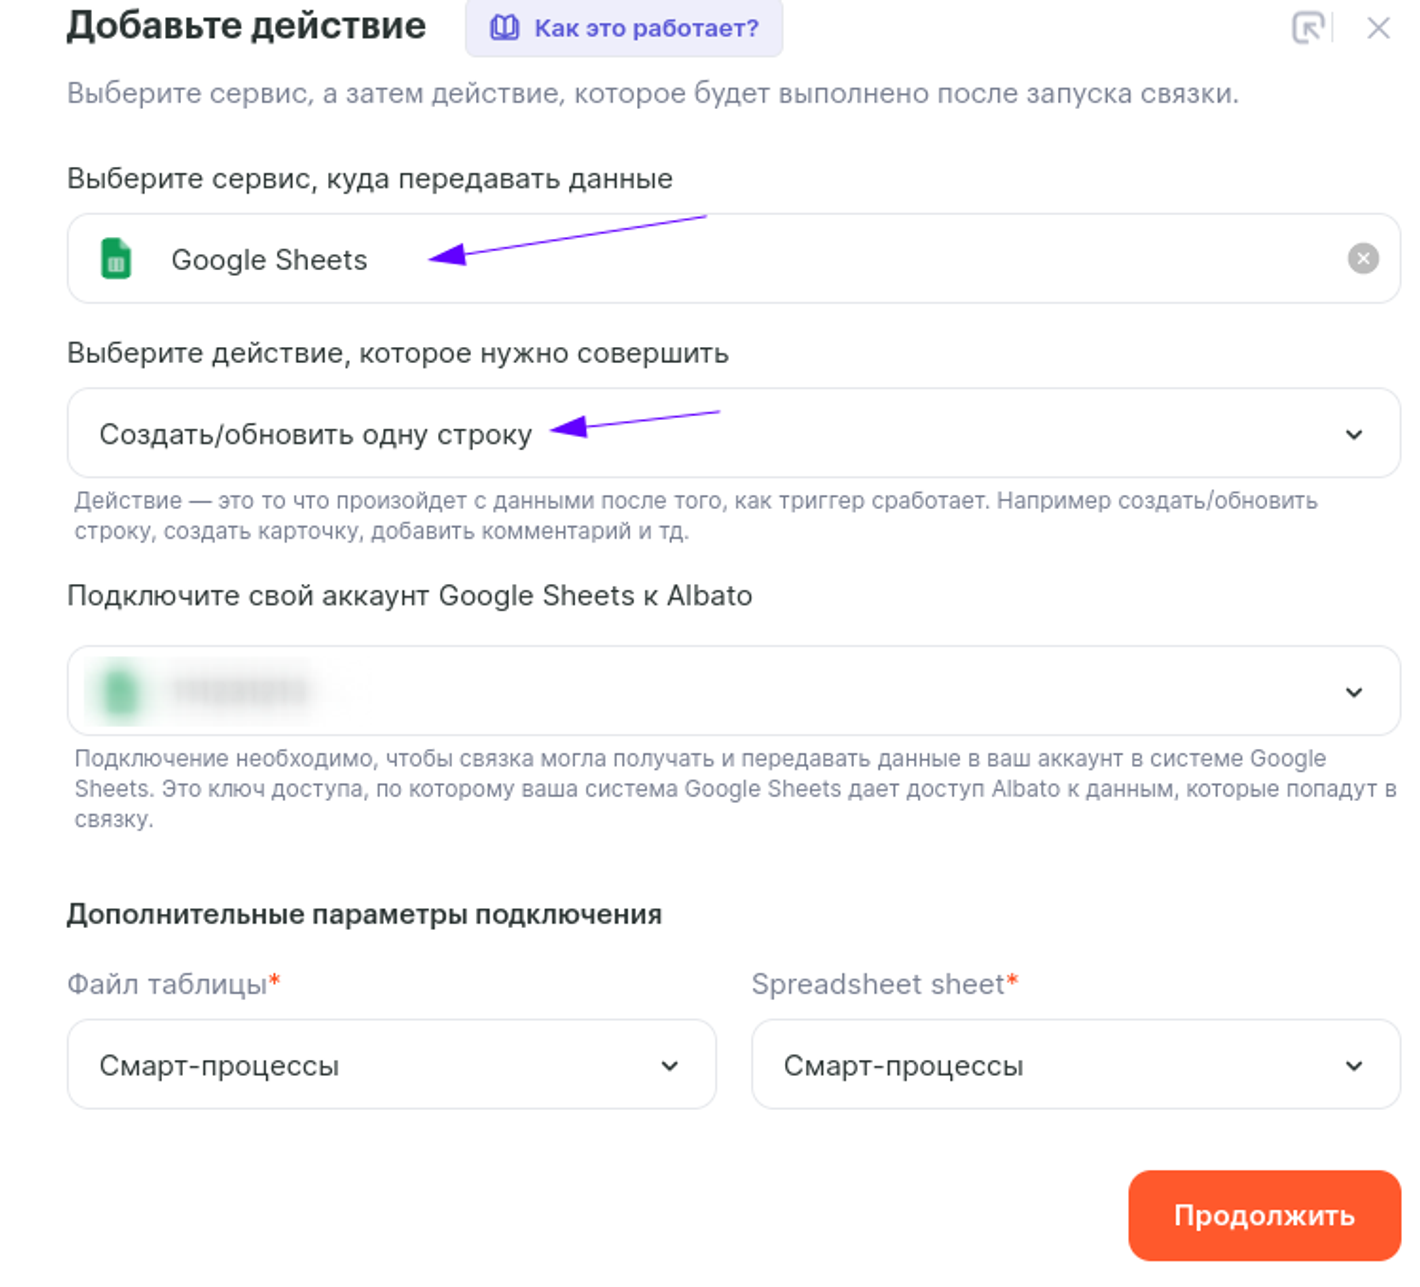
Task: Click the blurred account icon in connection field
Action: 120,691
